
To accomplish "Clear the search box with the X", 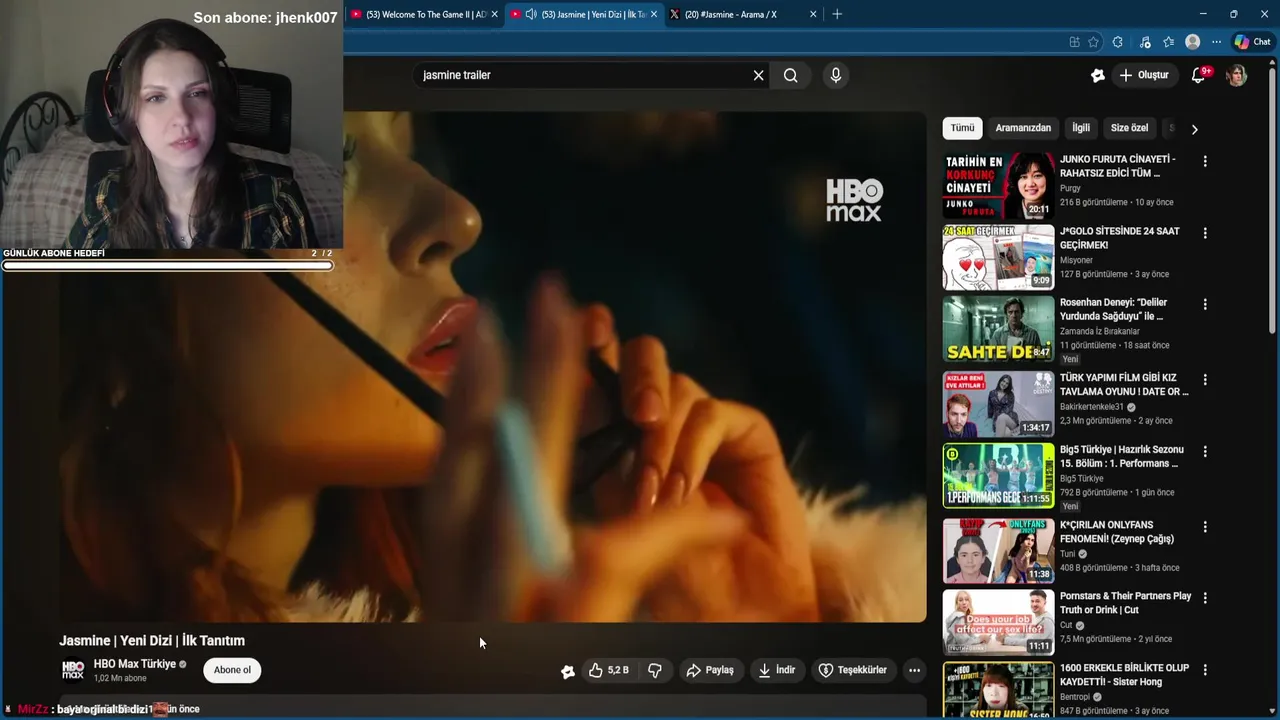I will (x=758, y=75).
